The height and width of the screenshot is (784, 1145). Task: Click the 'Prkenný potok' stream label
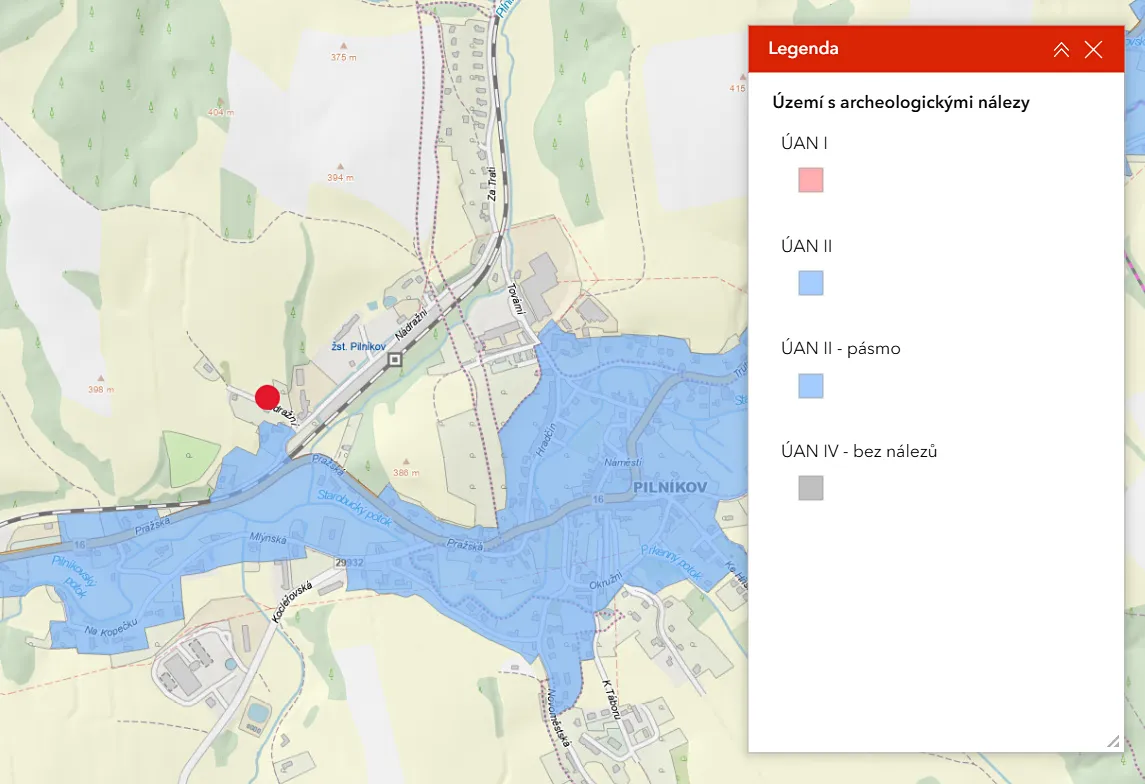point(671,562)
